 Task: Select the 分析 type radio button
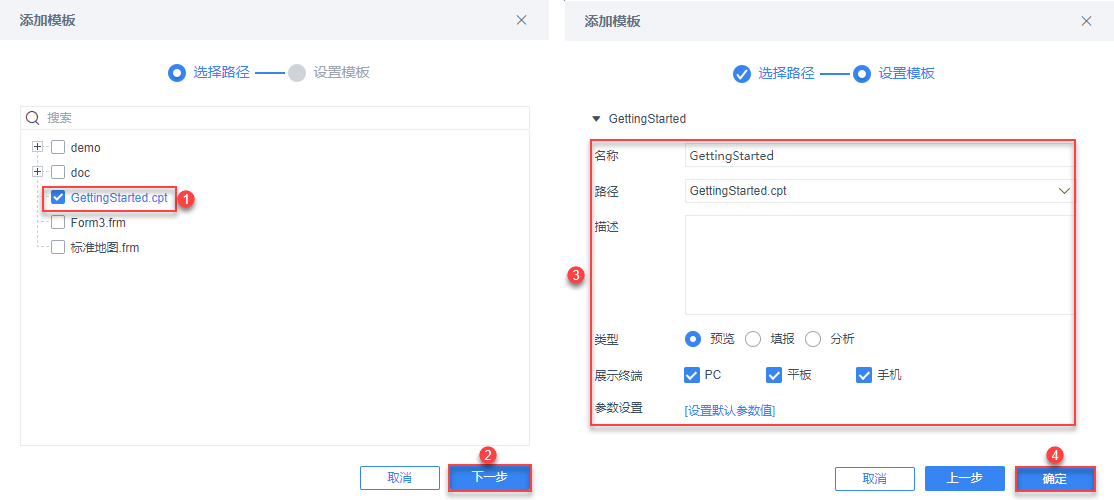click(x=813, y=339)
